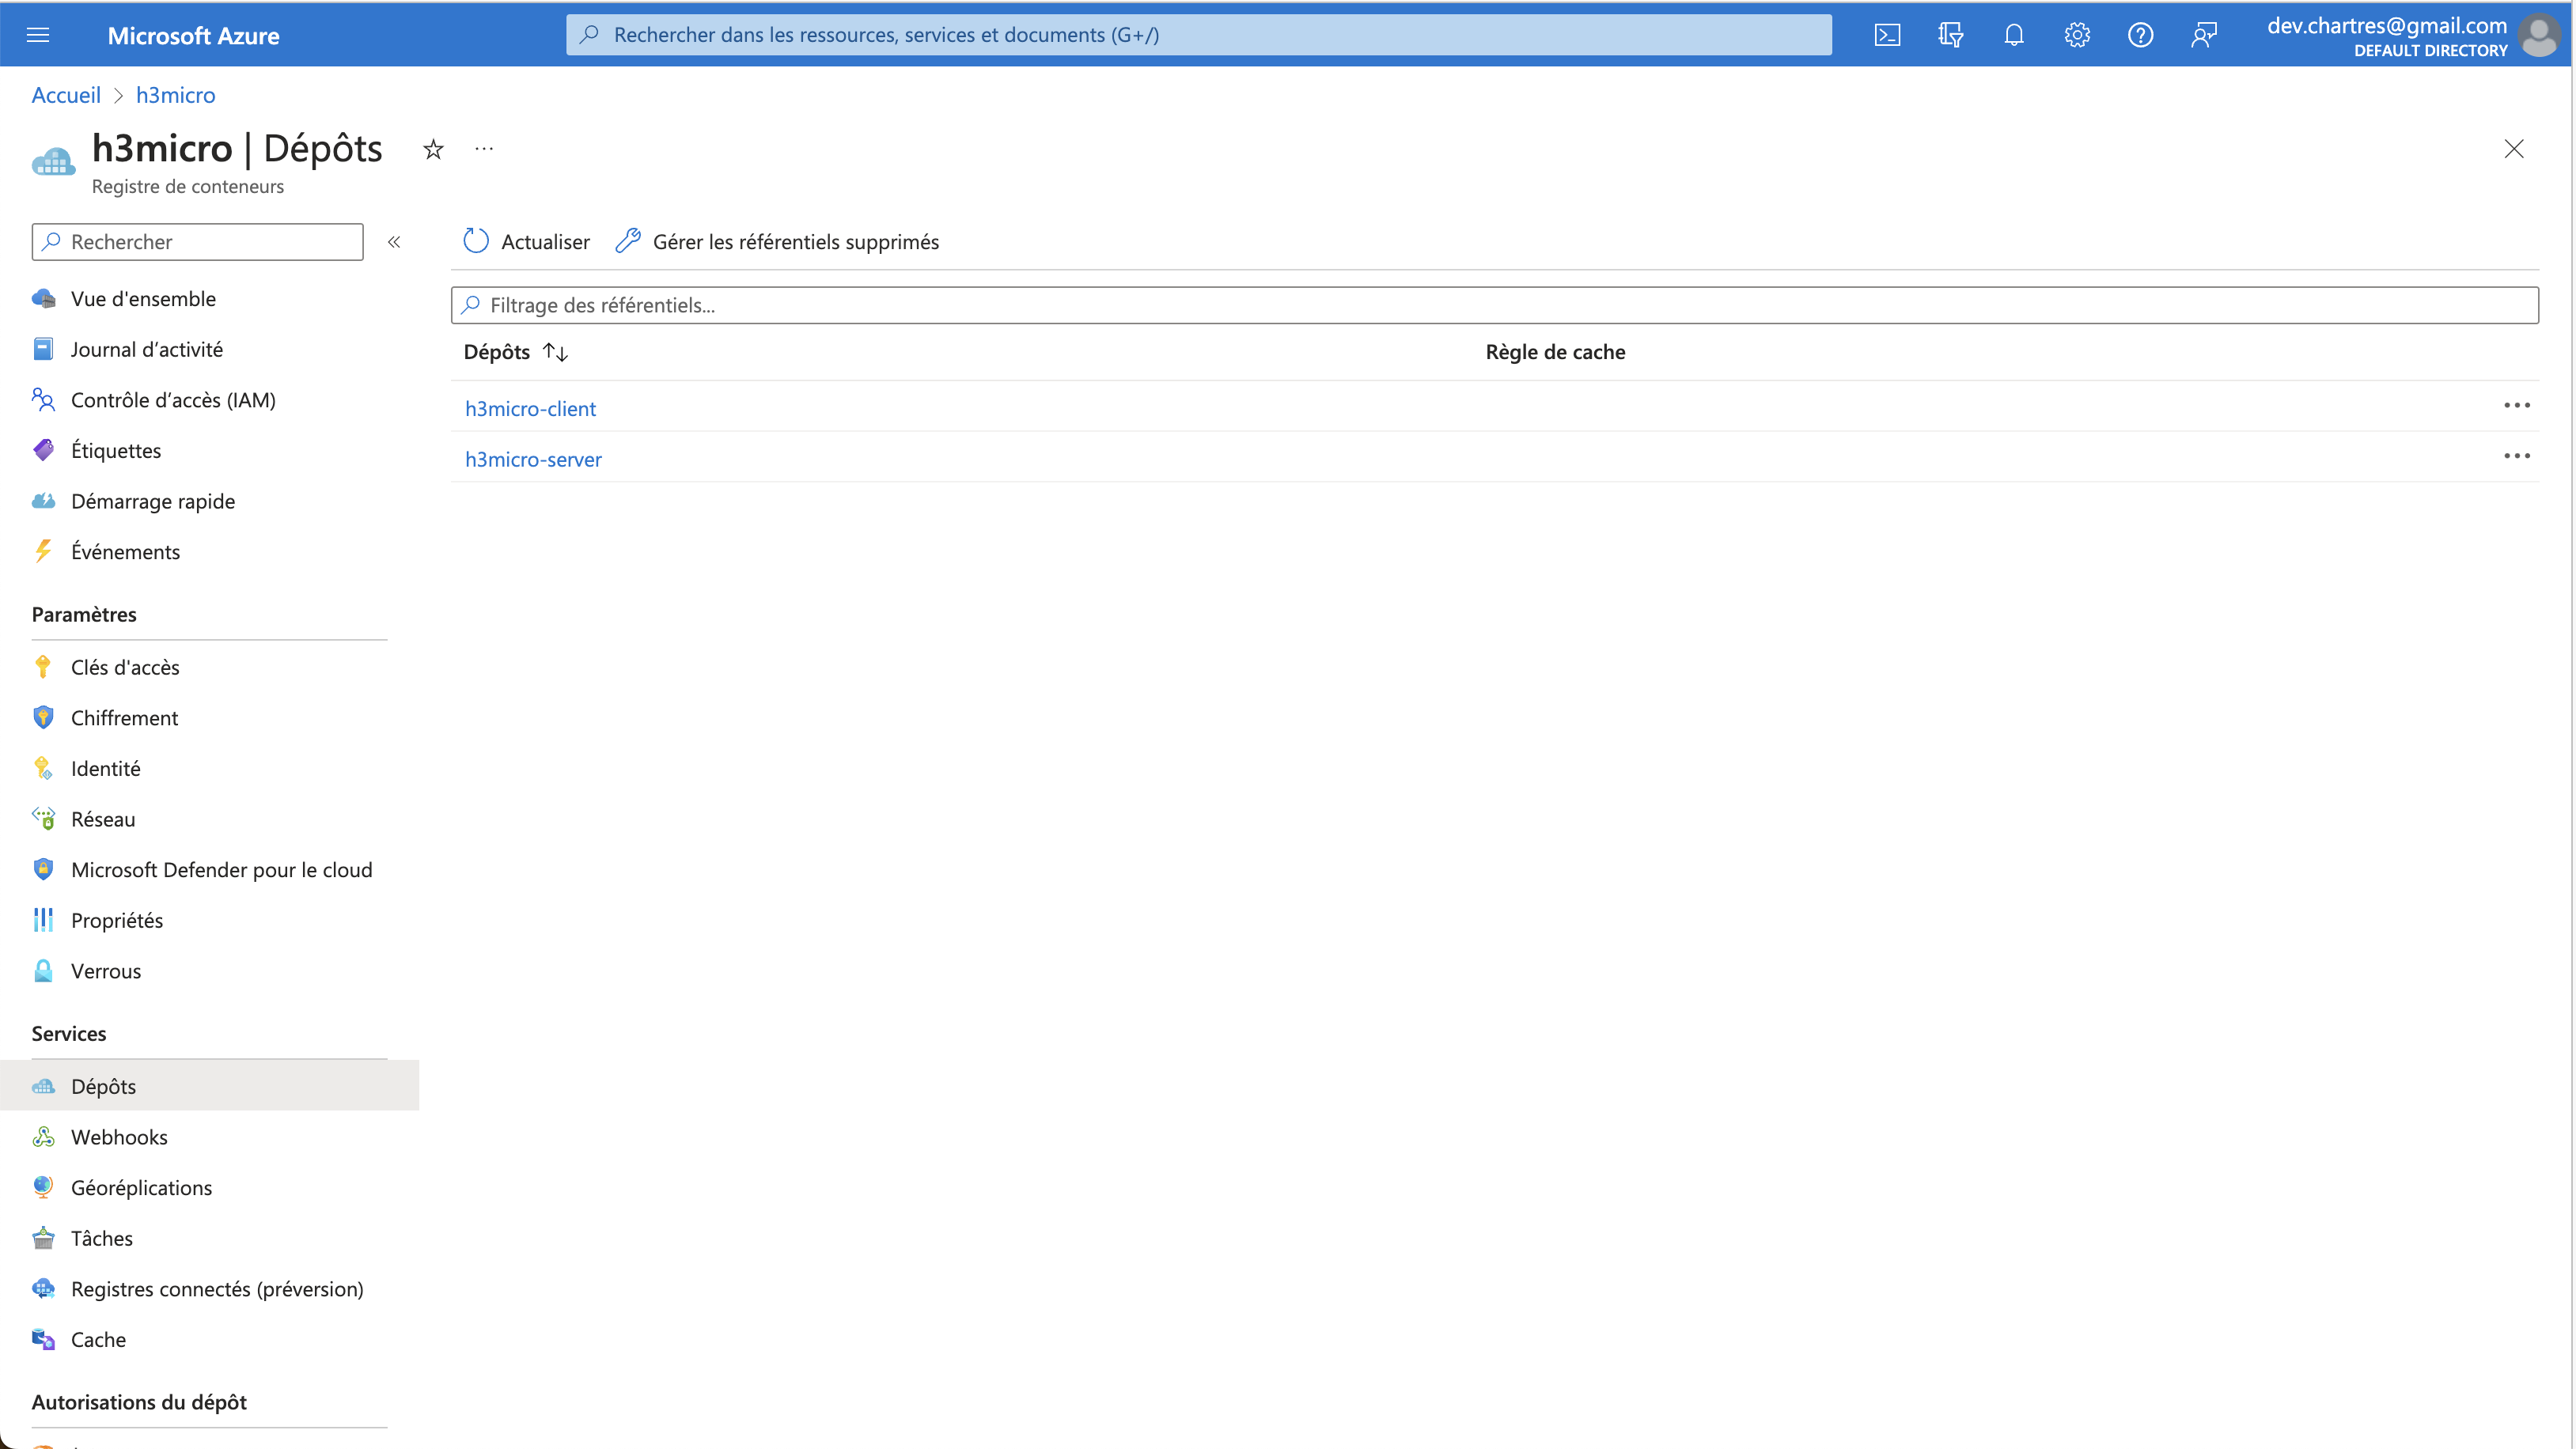Image resolution: width=2576 pixels, height=1449 pixels.
Task: Close the h3micro Dépôts blade
Action: click(x=2513, y=149)
